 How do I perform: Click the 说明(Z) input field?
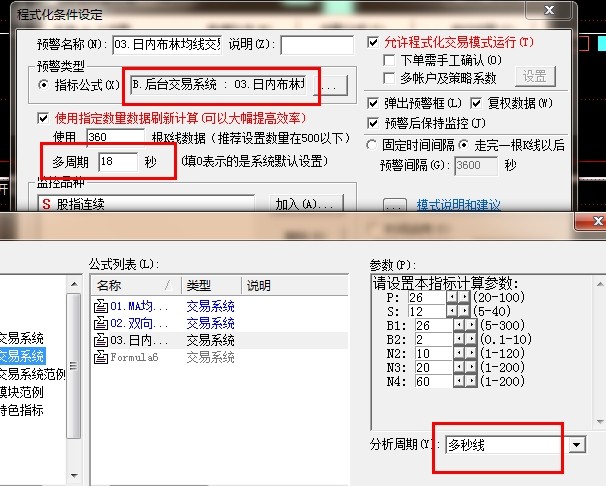[x=317, y=45]
